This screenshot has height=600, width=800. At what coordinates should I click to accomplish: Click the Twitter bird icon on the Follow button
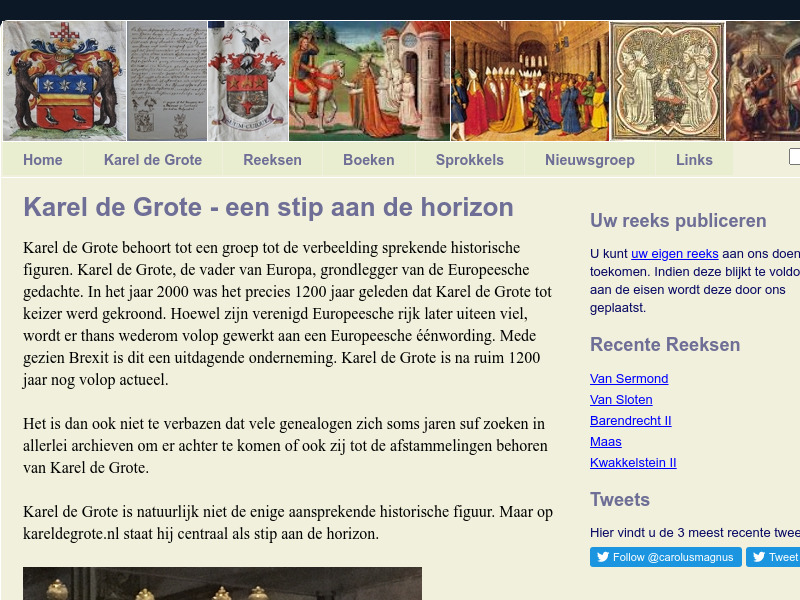pos(603,557)
